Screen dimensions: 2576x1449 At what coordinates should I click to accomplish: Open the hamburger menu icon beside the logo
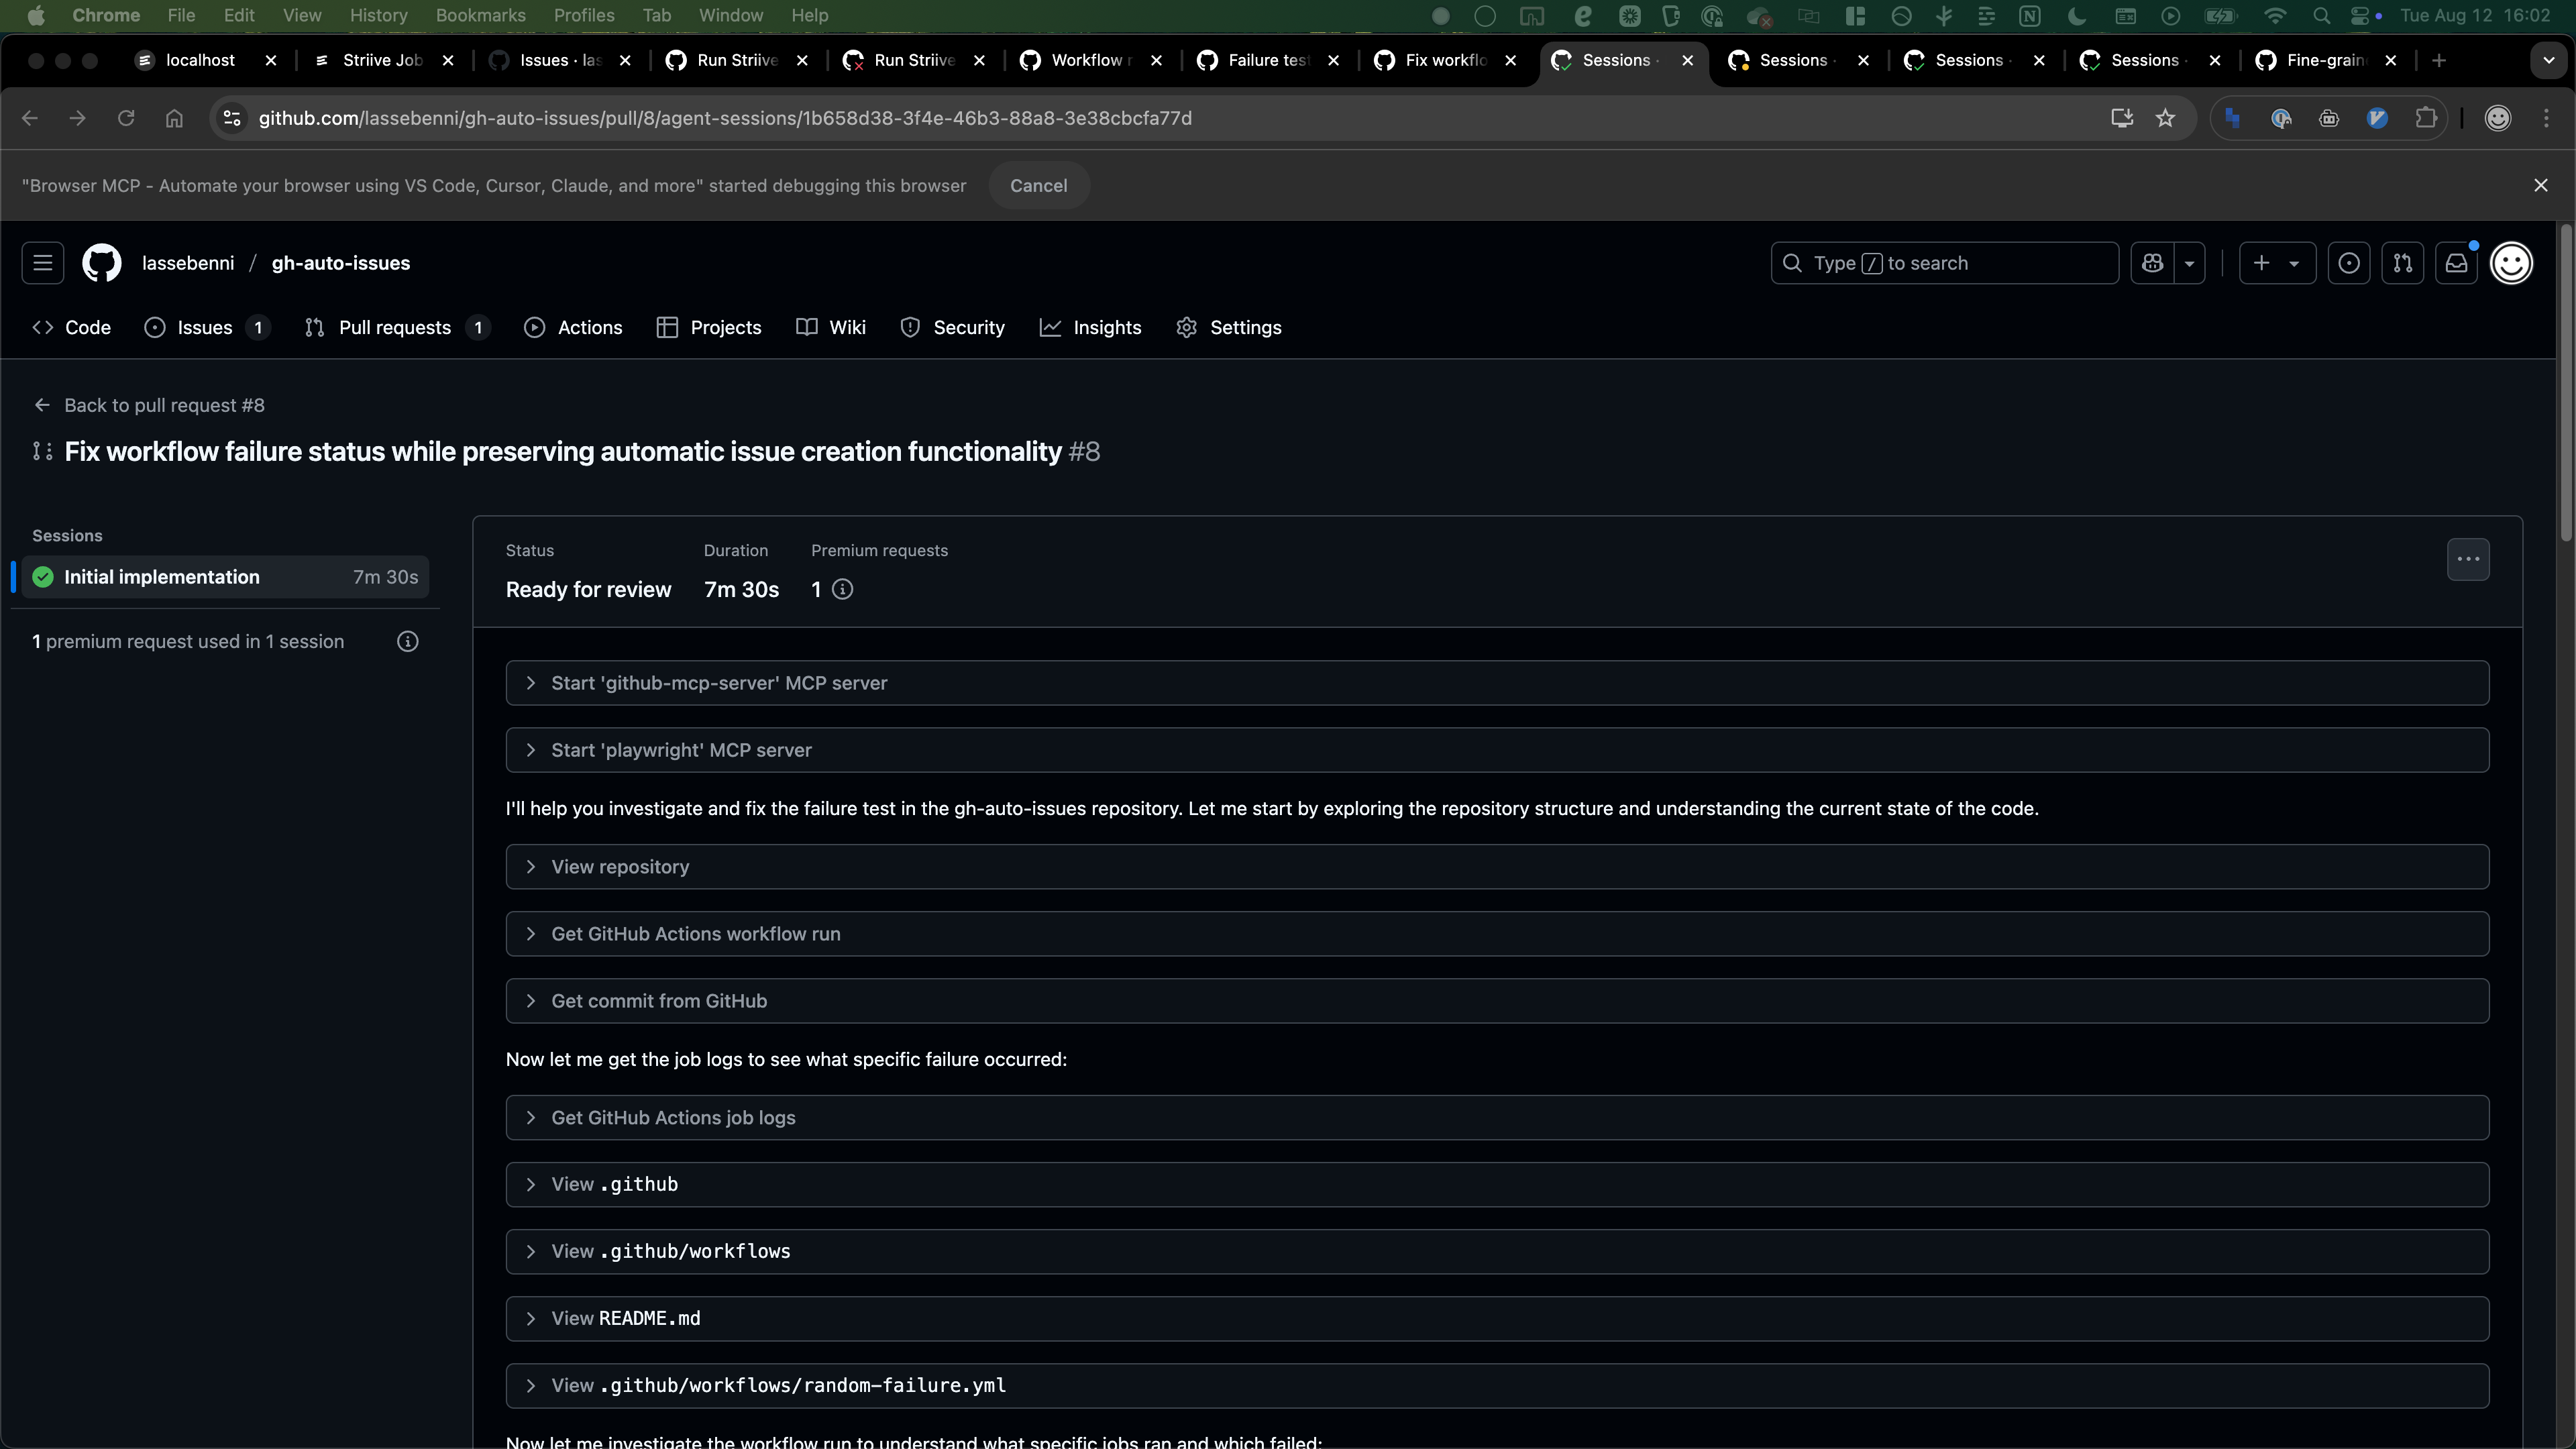42,263
